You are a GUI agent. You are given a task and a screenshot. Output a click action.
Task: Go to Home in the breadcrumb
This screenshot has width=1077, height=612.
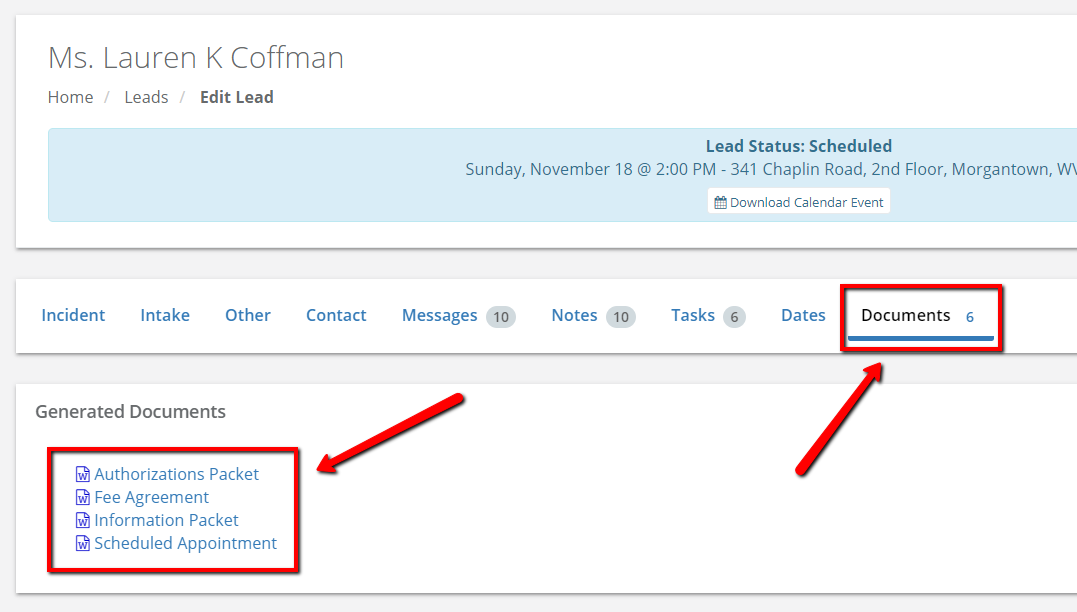point(70,98)
